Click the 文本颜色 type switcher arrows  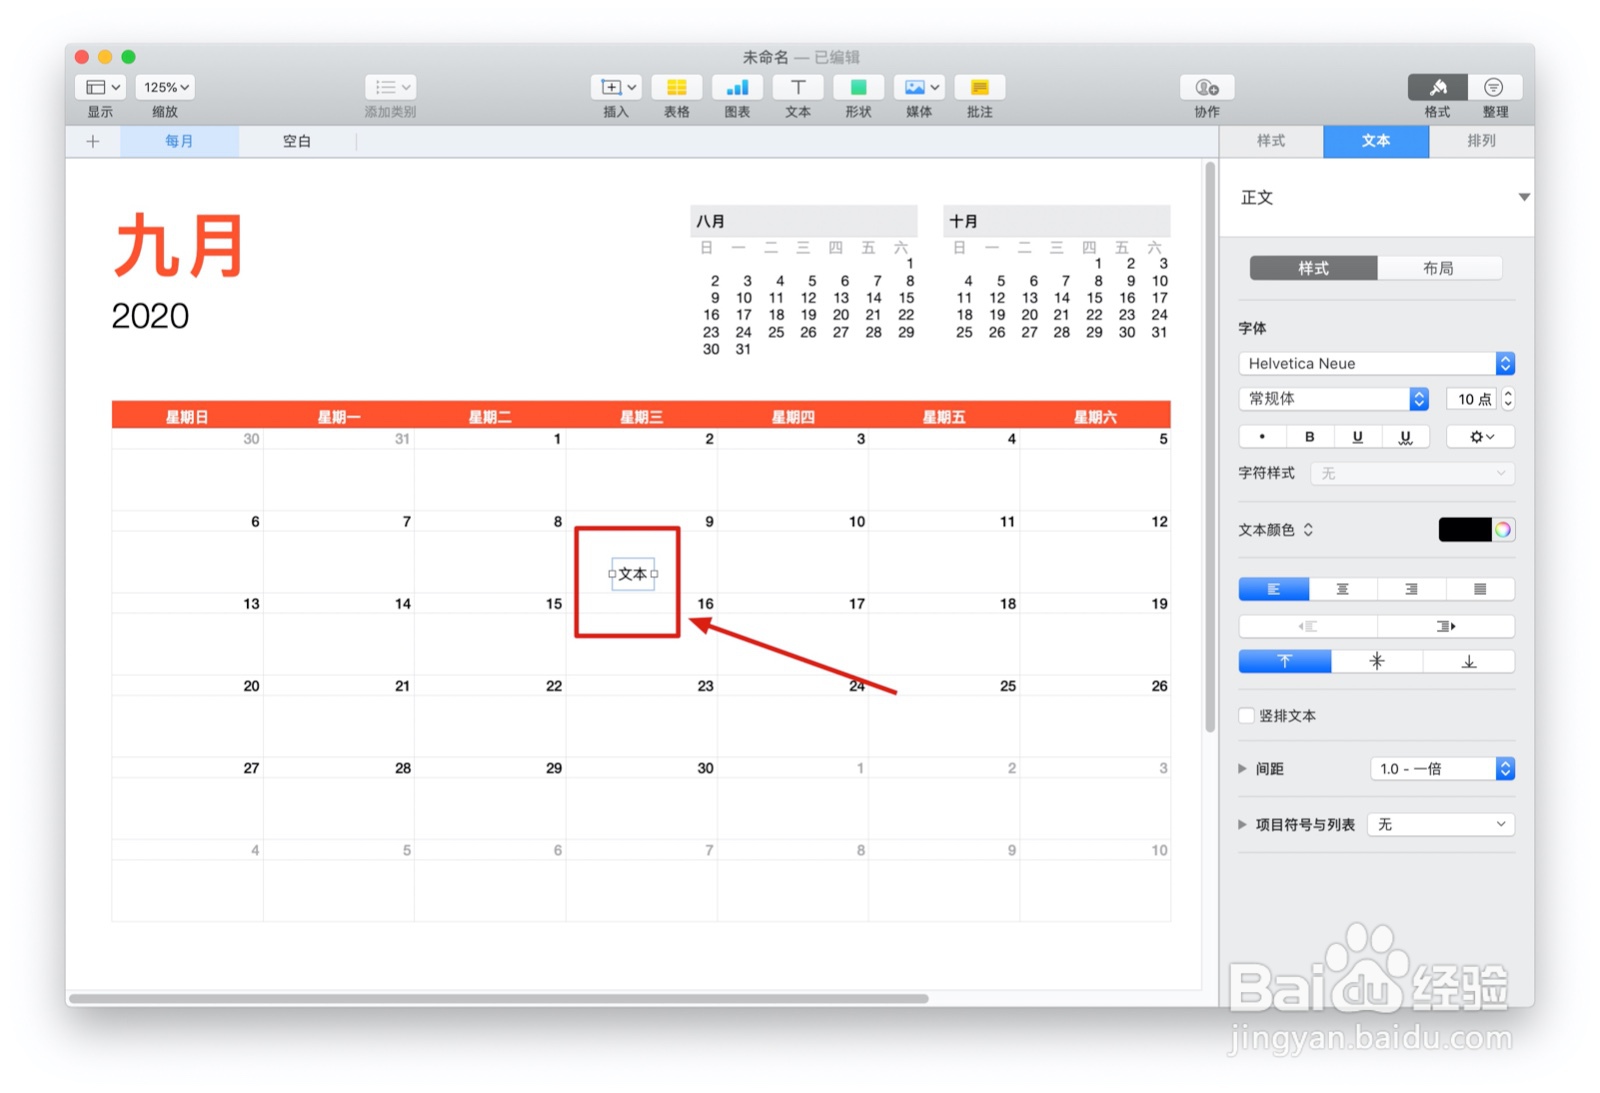1308,530
